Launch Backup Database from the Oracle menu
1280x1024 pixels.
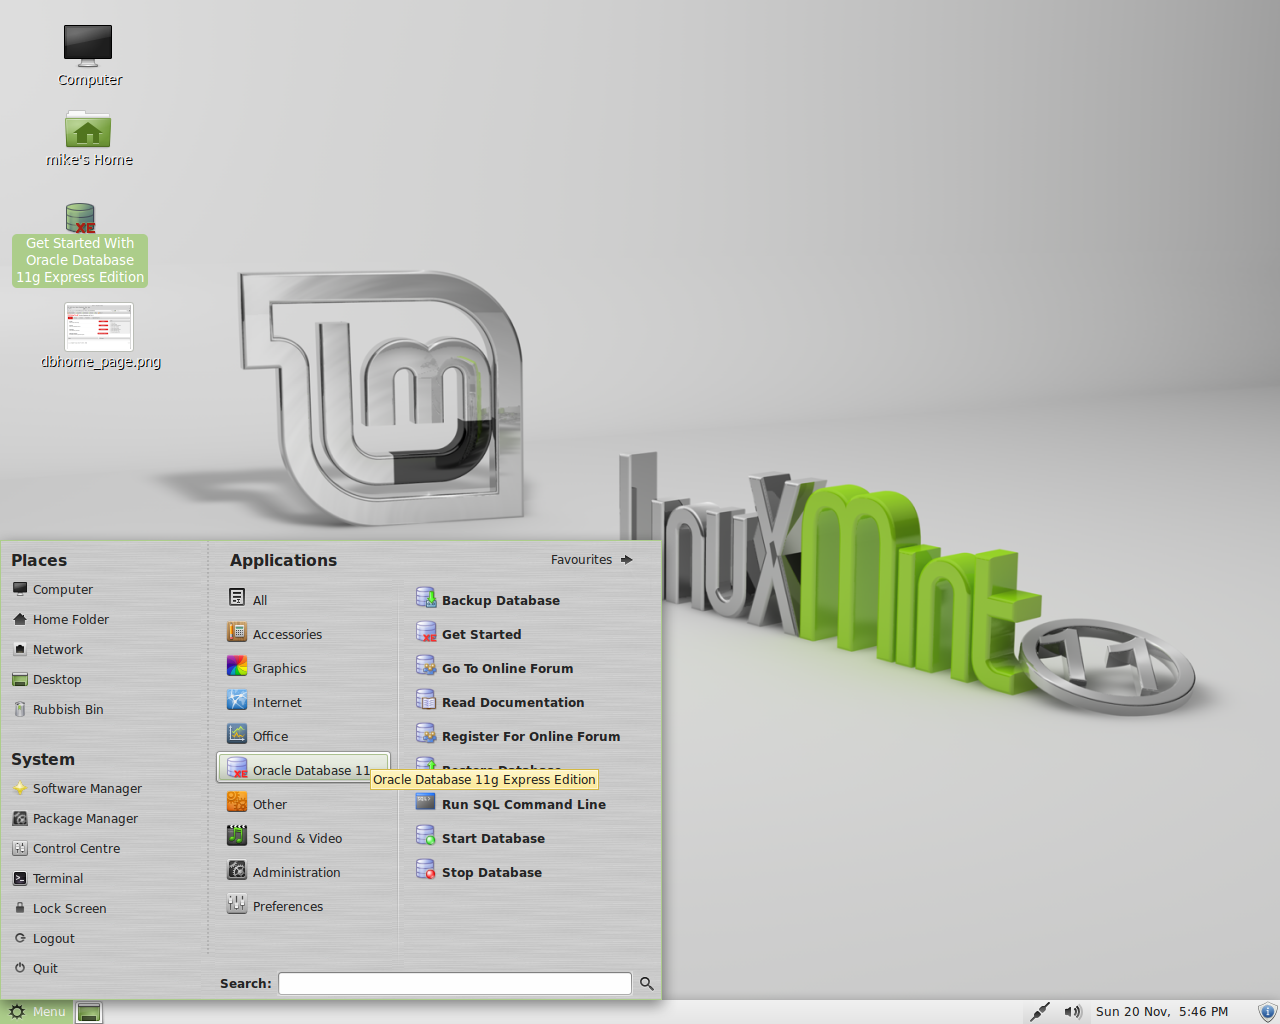pyautogui.click(x=488, y=600)
